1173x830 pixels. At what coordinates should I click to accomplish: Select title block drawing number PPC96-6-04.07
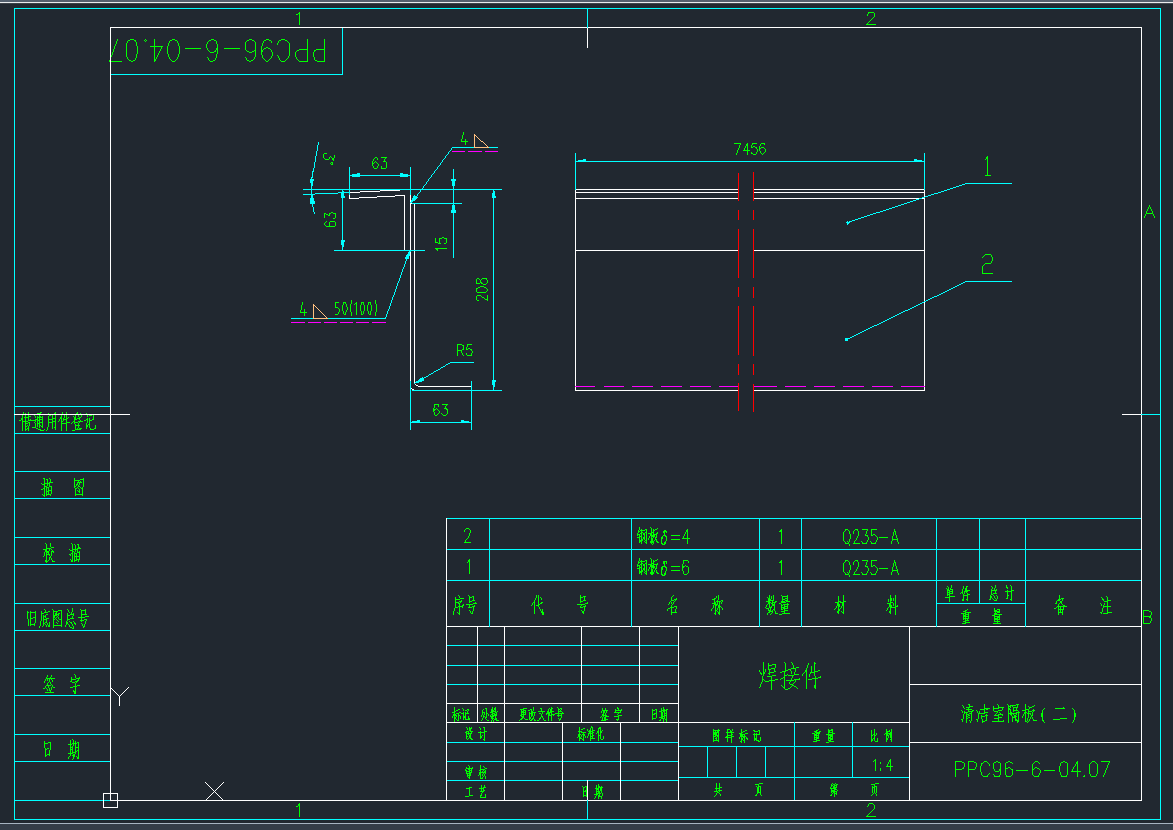(x=1032, y=769)
